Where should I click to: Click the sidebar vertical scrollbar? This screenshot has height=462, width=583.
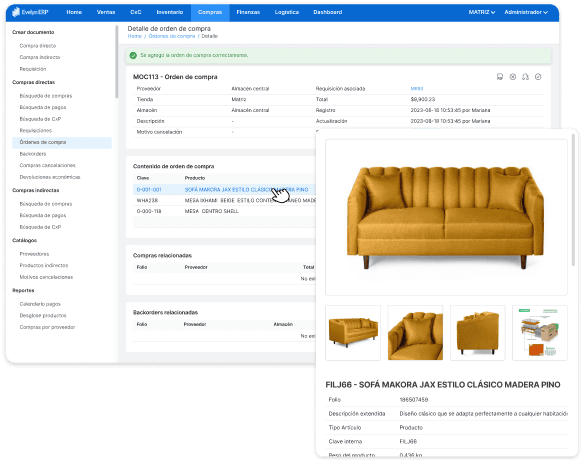pos(116,61)
